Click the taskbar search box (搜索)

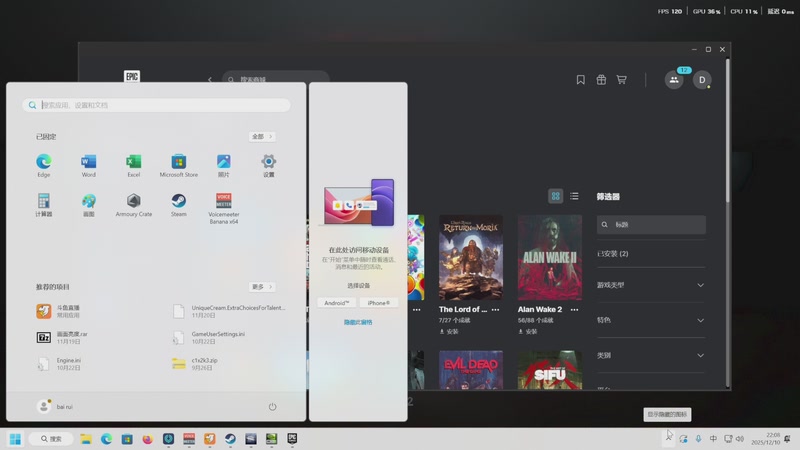click(x=51, y=439)
